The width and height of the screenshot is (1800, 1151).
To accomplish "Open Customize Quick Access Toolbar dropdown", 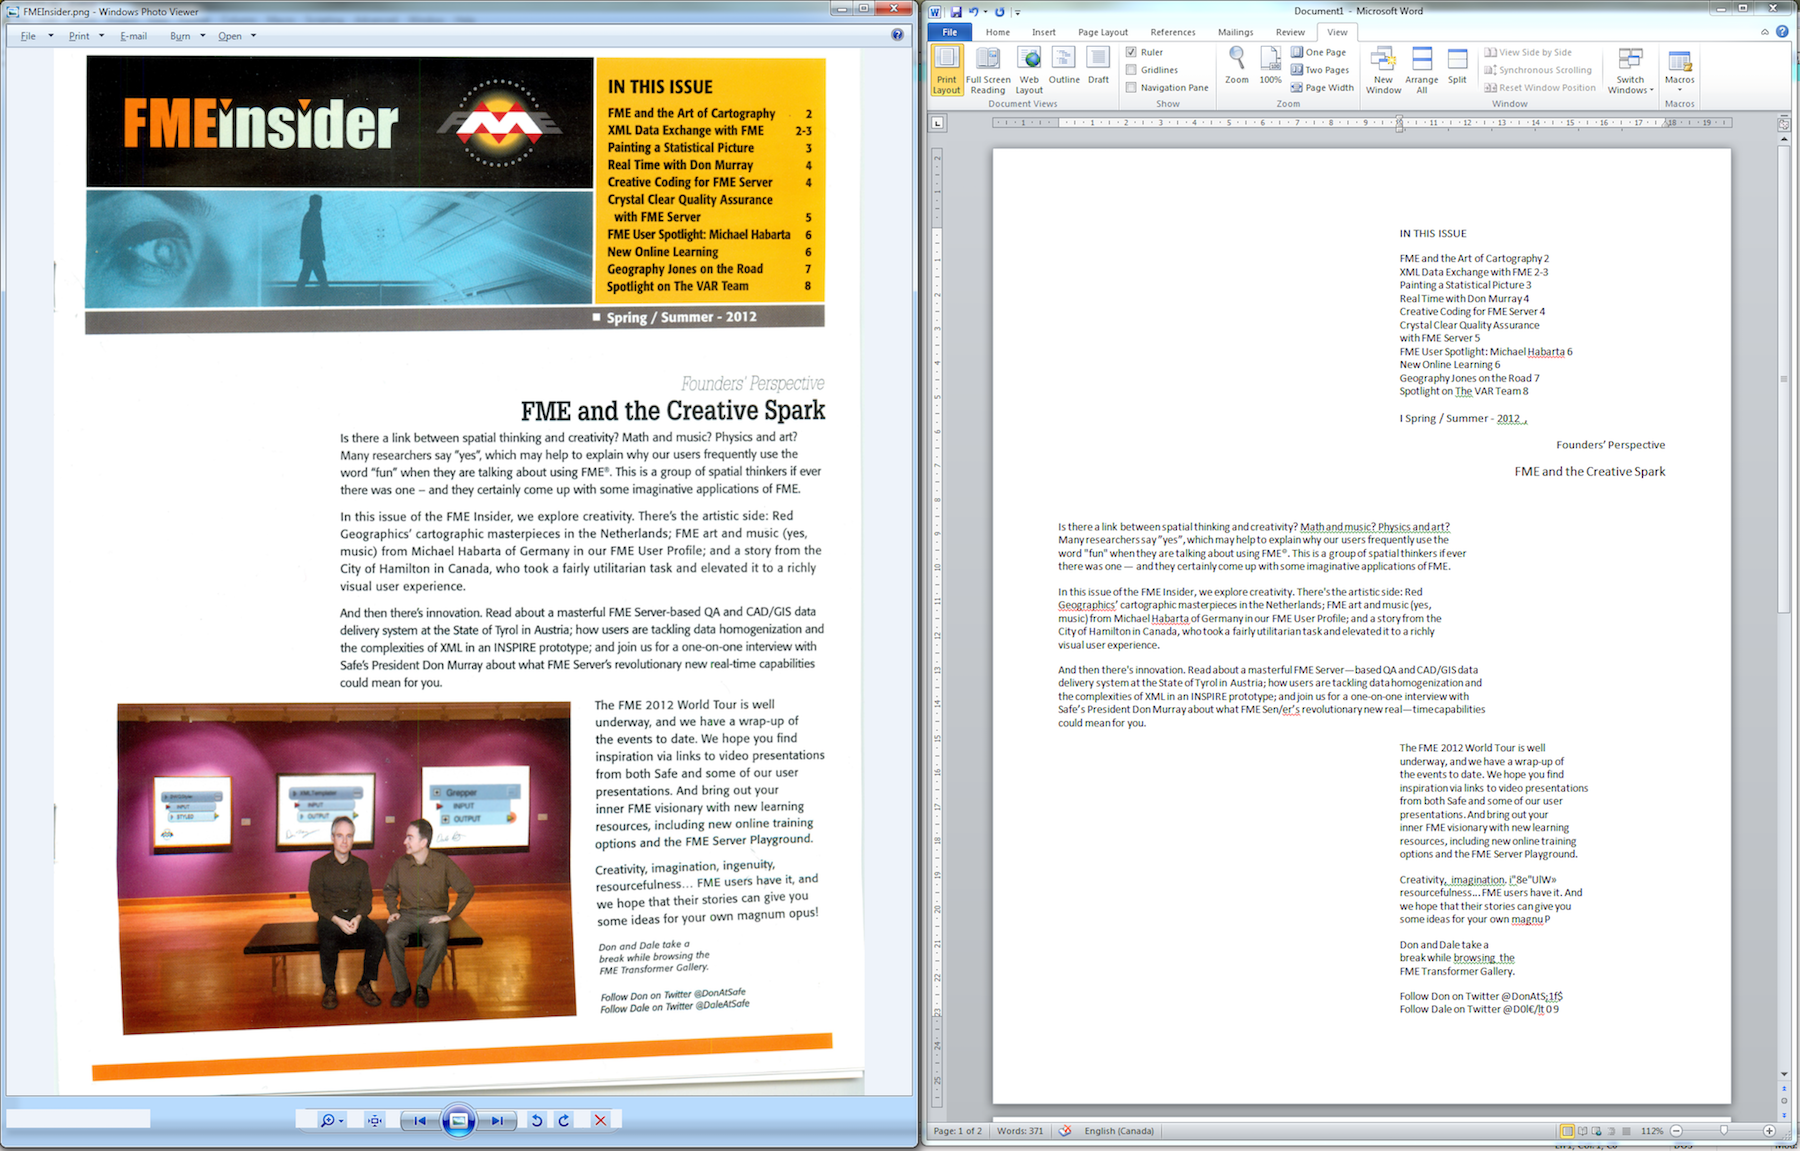I will [1017, 12].
